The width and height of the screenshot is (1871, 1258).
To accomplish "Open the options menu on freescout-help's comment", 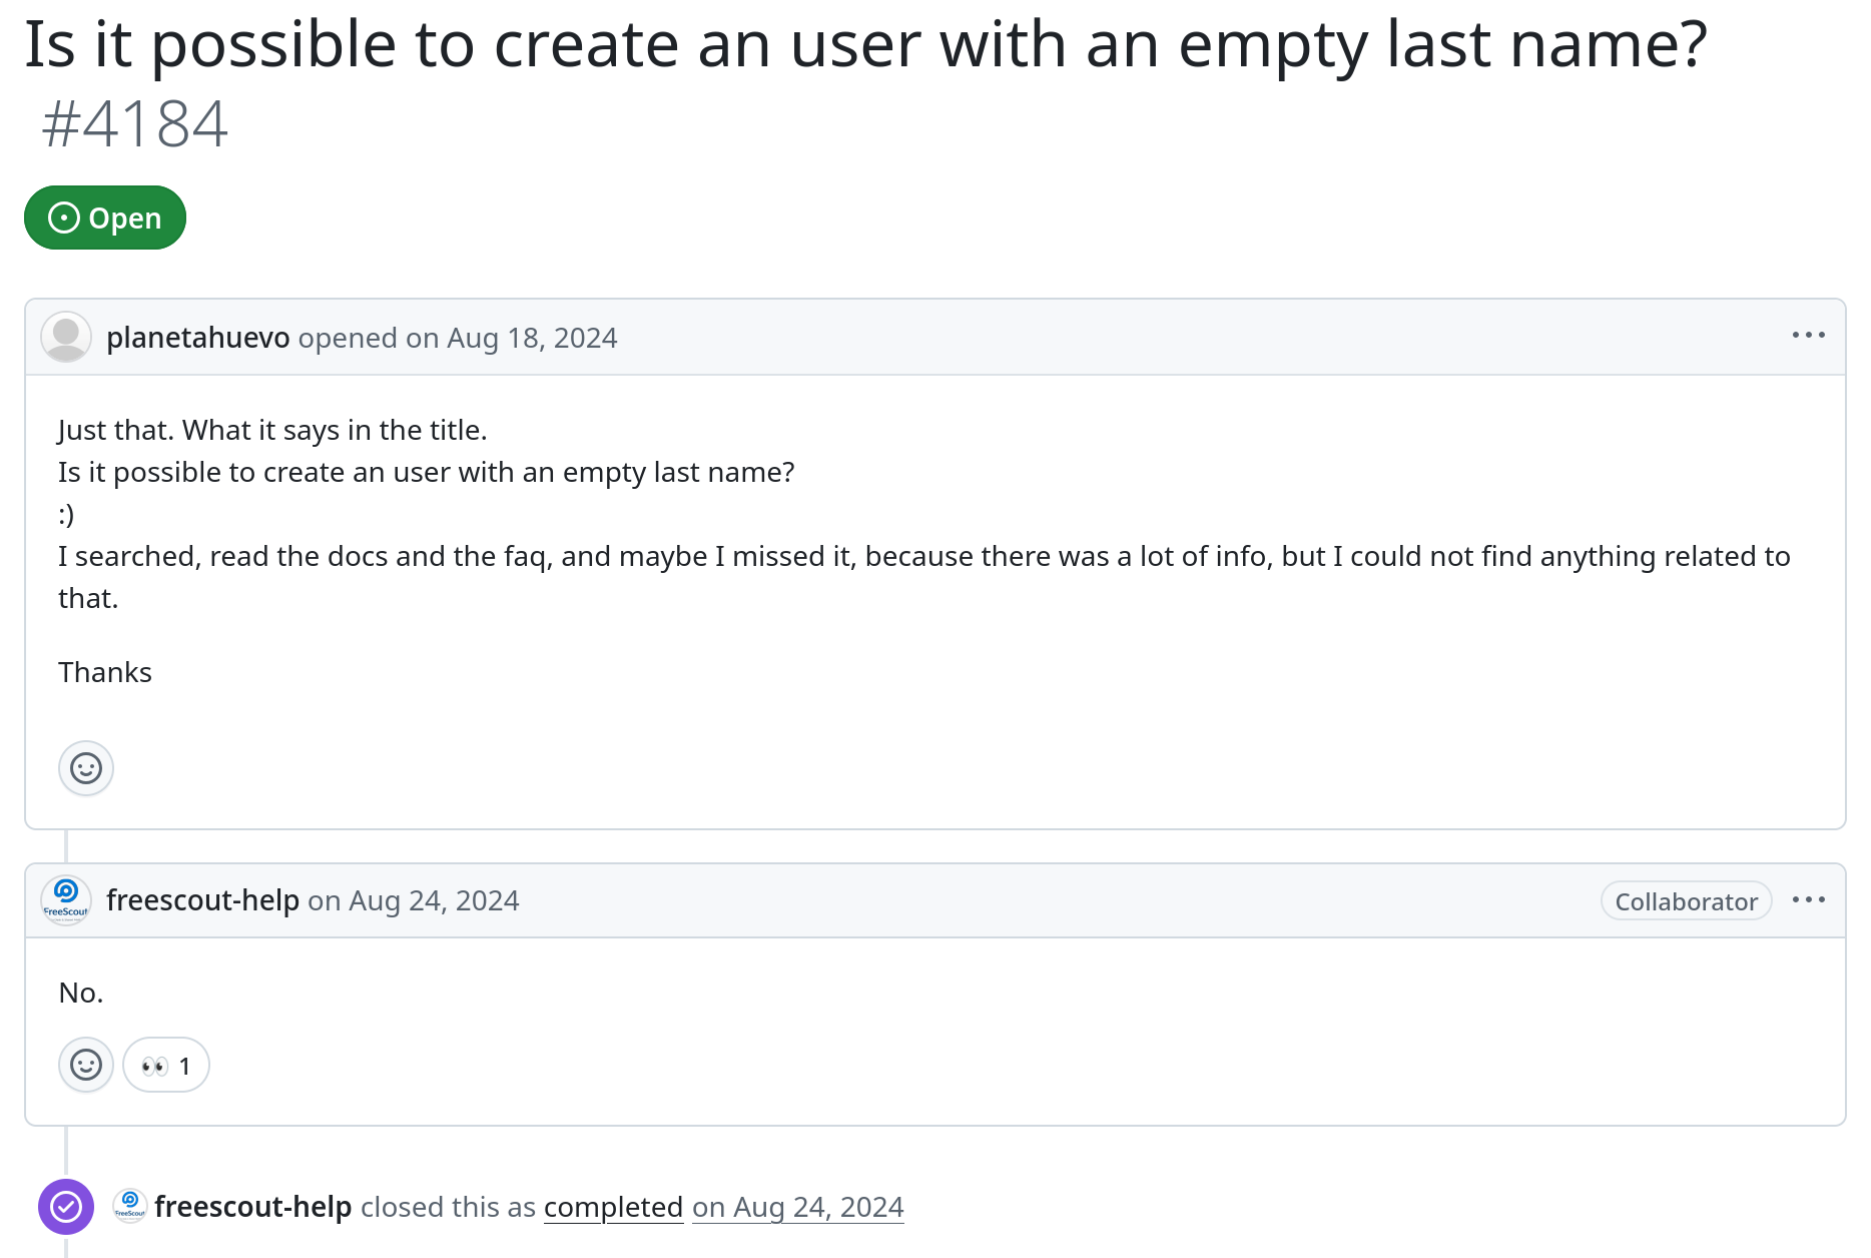I will [x=1808, y=900].
